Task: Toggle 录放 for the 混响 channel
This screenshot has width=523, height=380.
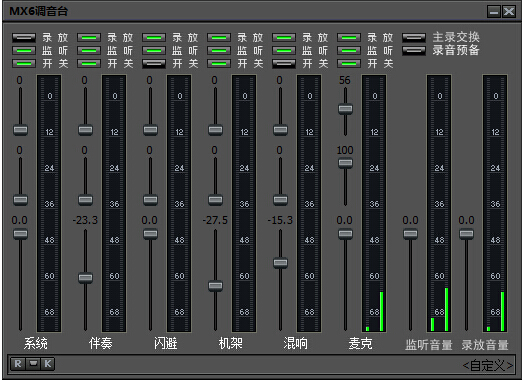Action: pos(284,38)
